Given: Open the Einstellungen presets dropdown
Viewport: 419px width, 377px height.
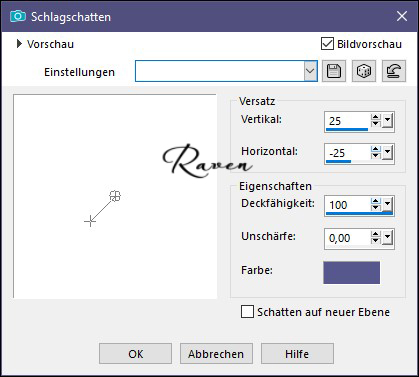Looking at the screenshot, I should coord(310,71).
